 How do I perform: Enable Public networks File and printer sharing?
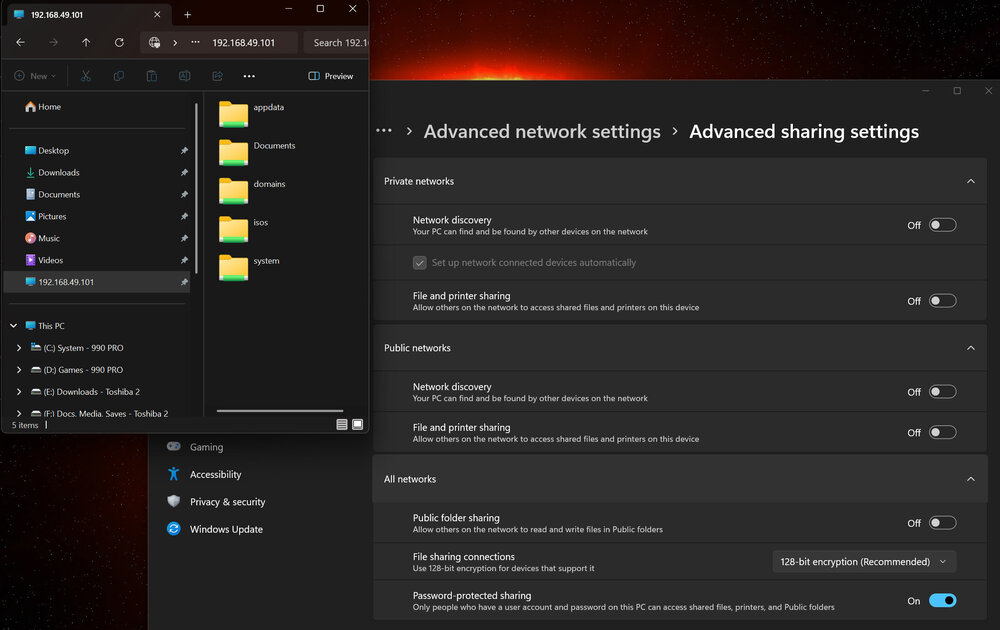pos(943,432)
